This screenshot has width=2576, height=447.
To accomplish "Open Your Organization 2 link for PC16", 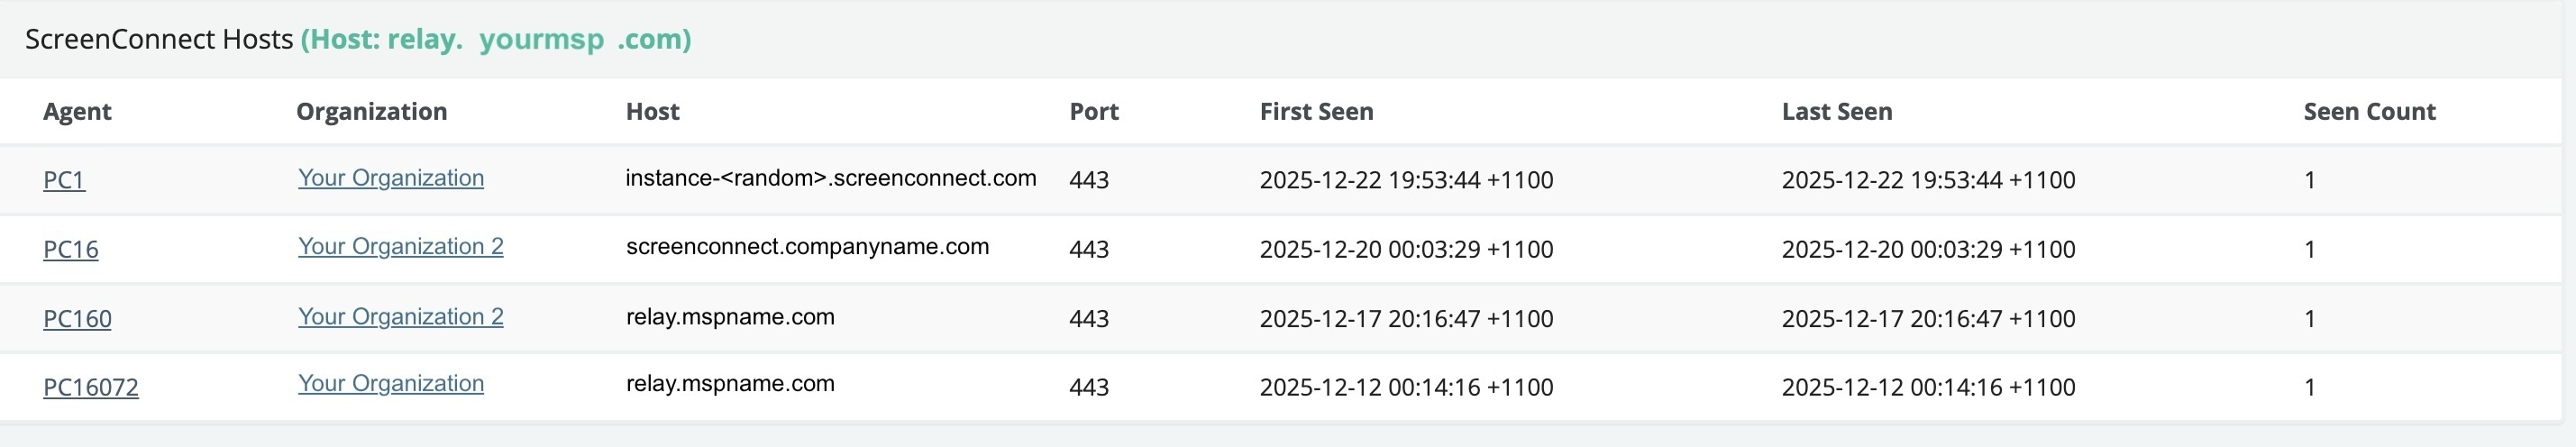I will tap(401, 247).
